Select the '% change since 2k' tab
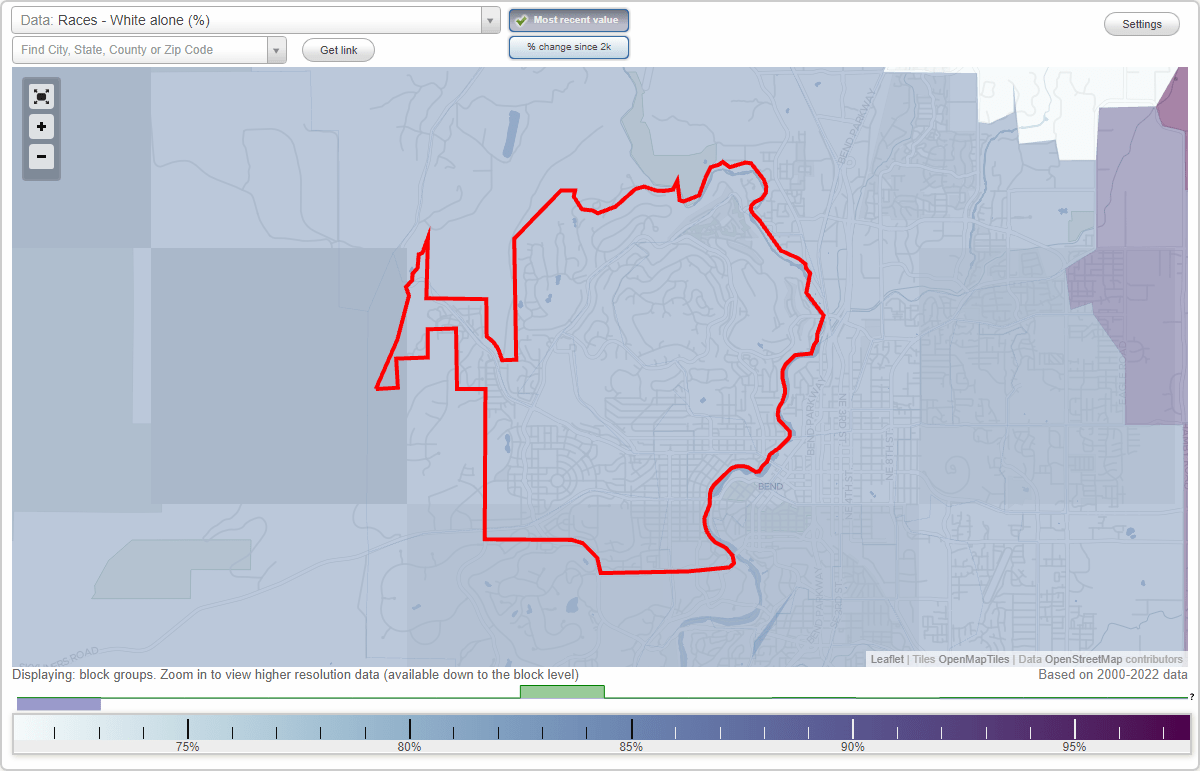 point(568,46)
